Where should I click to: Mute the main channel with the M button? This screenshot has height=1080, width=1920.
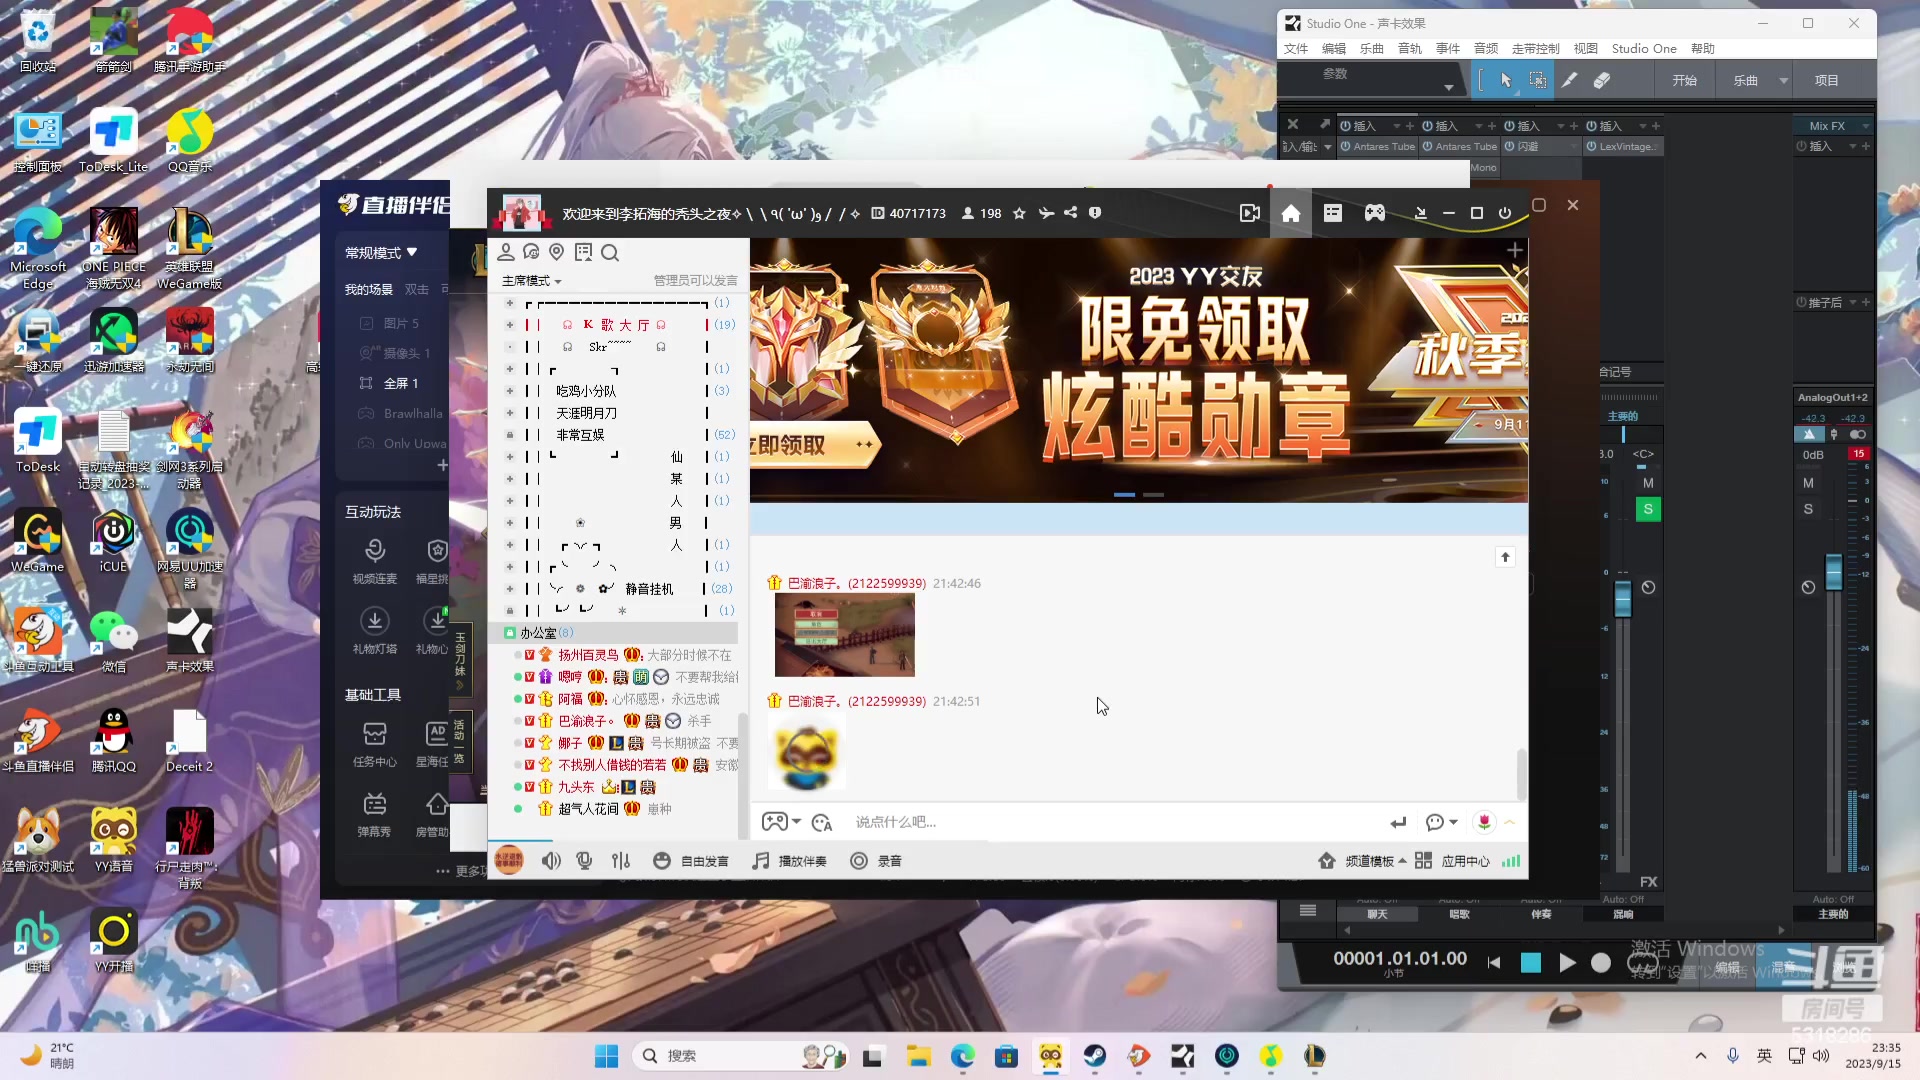click(x=1648, y=483)
